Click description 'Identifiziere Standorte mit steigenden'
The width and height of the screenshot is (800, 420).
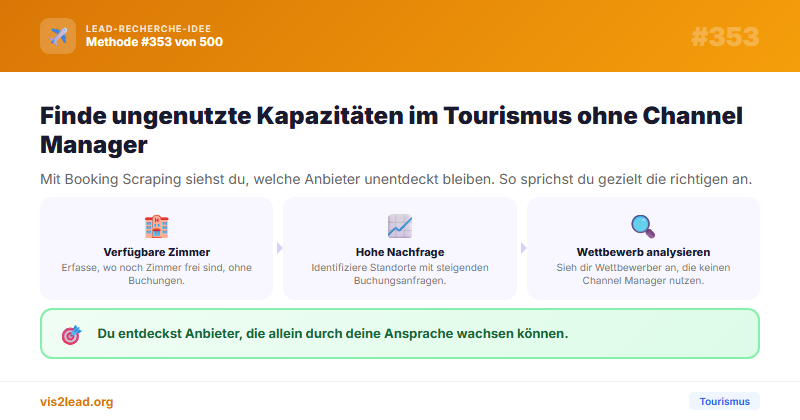(x=400, y=274)
